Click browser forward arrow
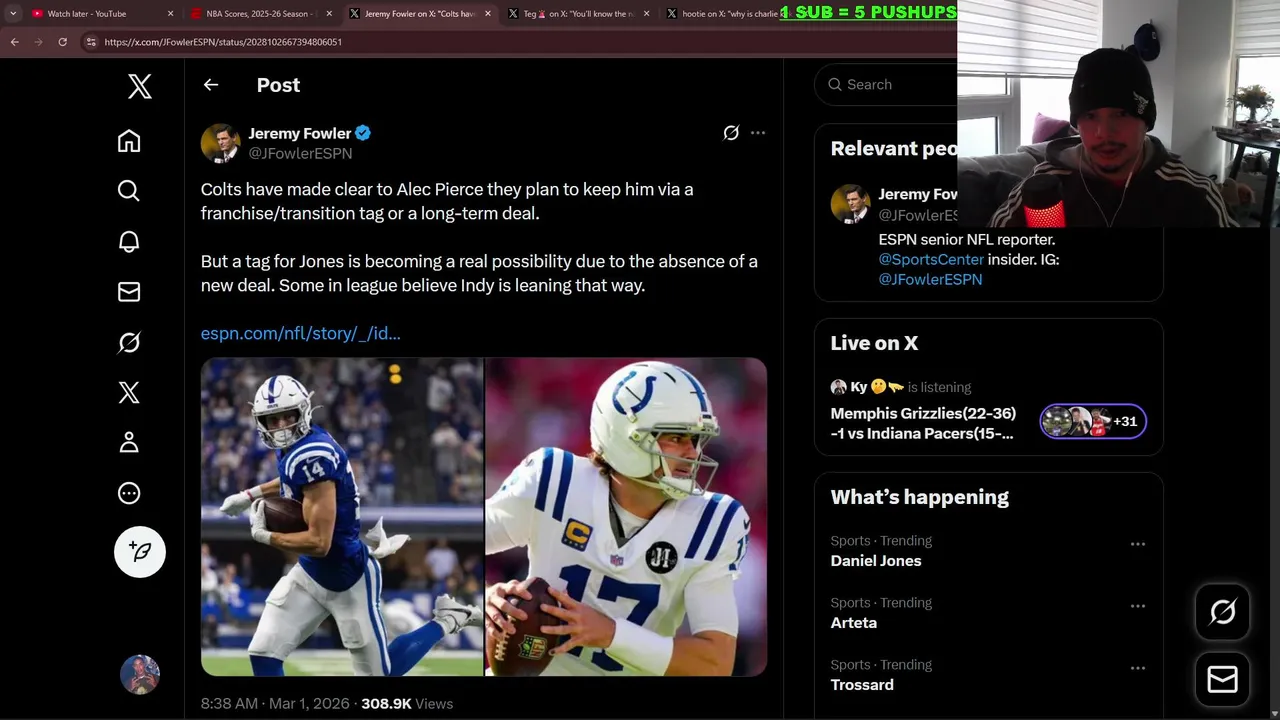 click(x=38, y=42)
